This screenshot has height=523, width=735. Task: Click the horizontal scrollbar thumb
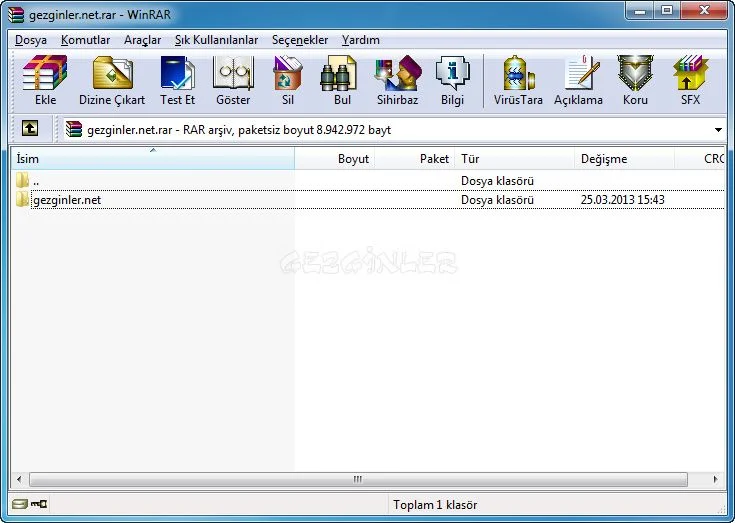click(357, 480)
